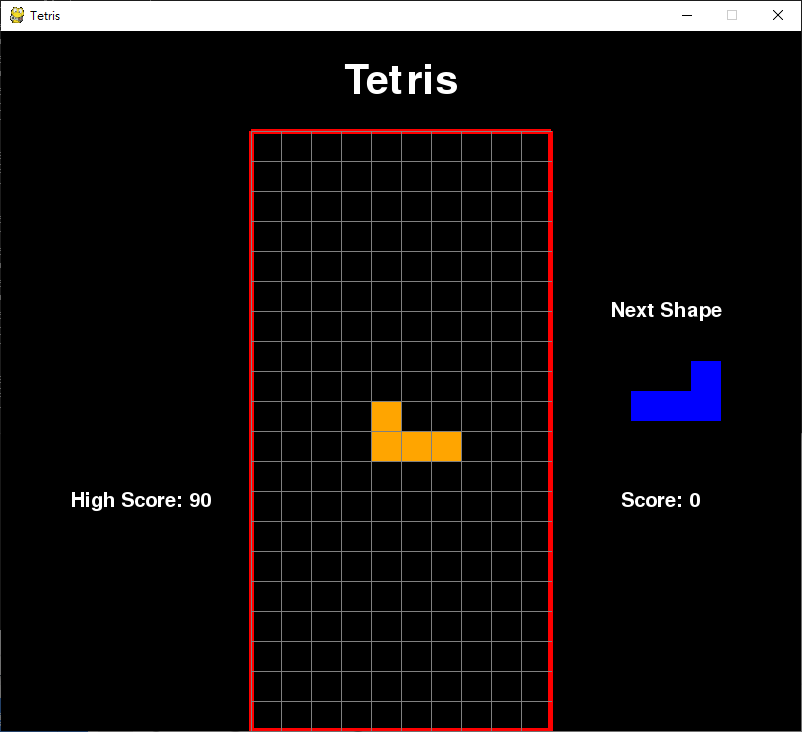Click the Tetris label in the title bar
Screen dimensions: 802x732
[45, 15]
